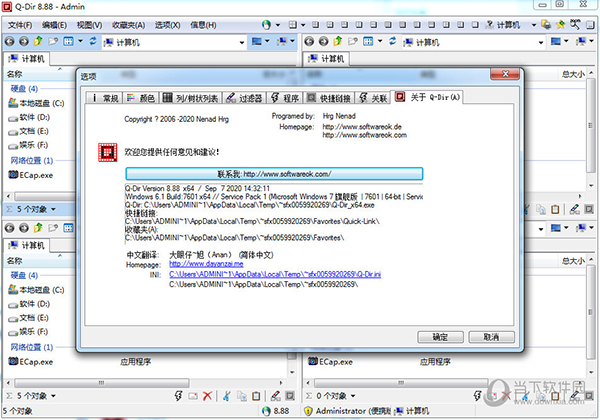Open the top-left address bar dropdown
Viewport: 600px width, 420px height.
[x=242, y=42]
